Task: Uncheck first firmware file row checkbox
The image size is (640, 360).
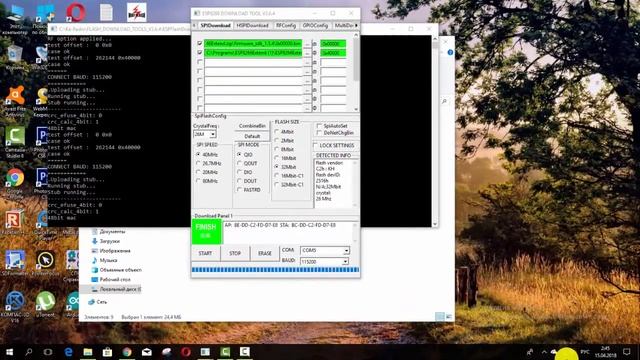Action: (x=200, y=43)
